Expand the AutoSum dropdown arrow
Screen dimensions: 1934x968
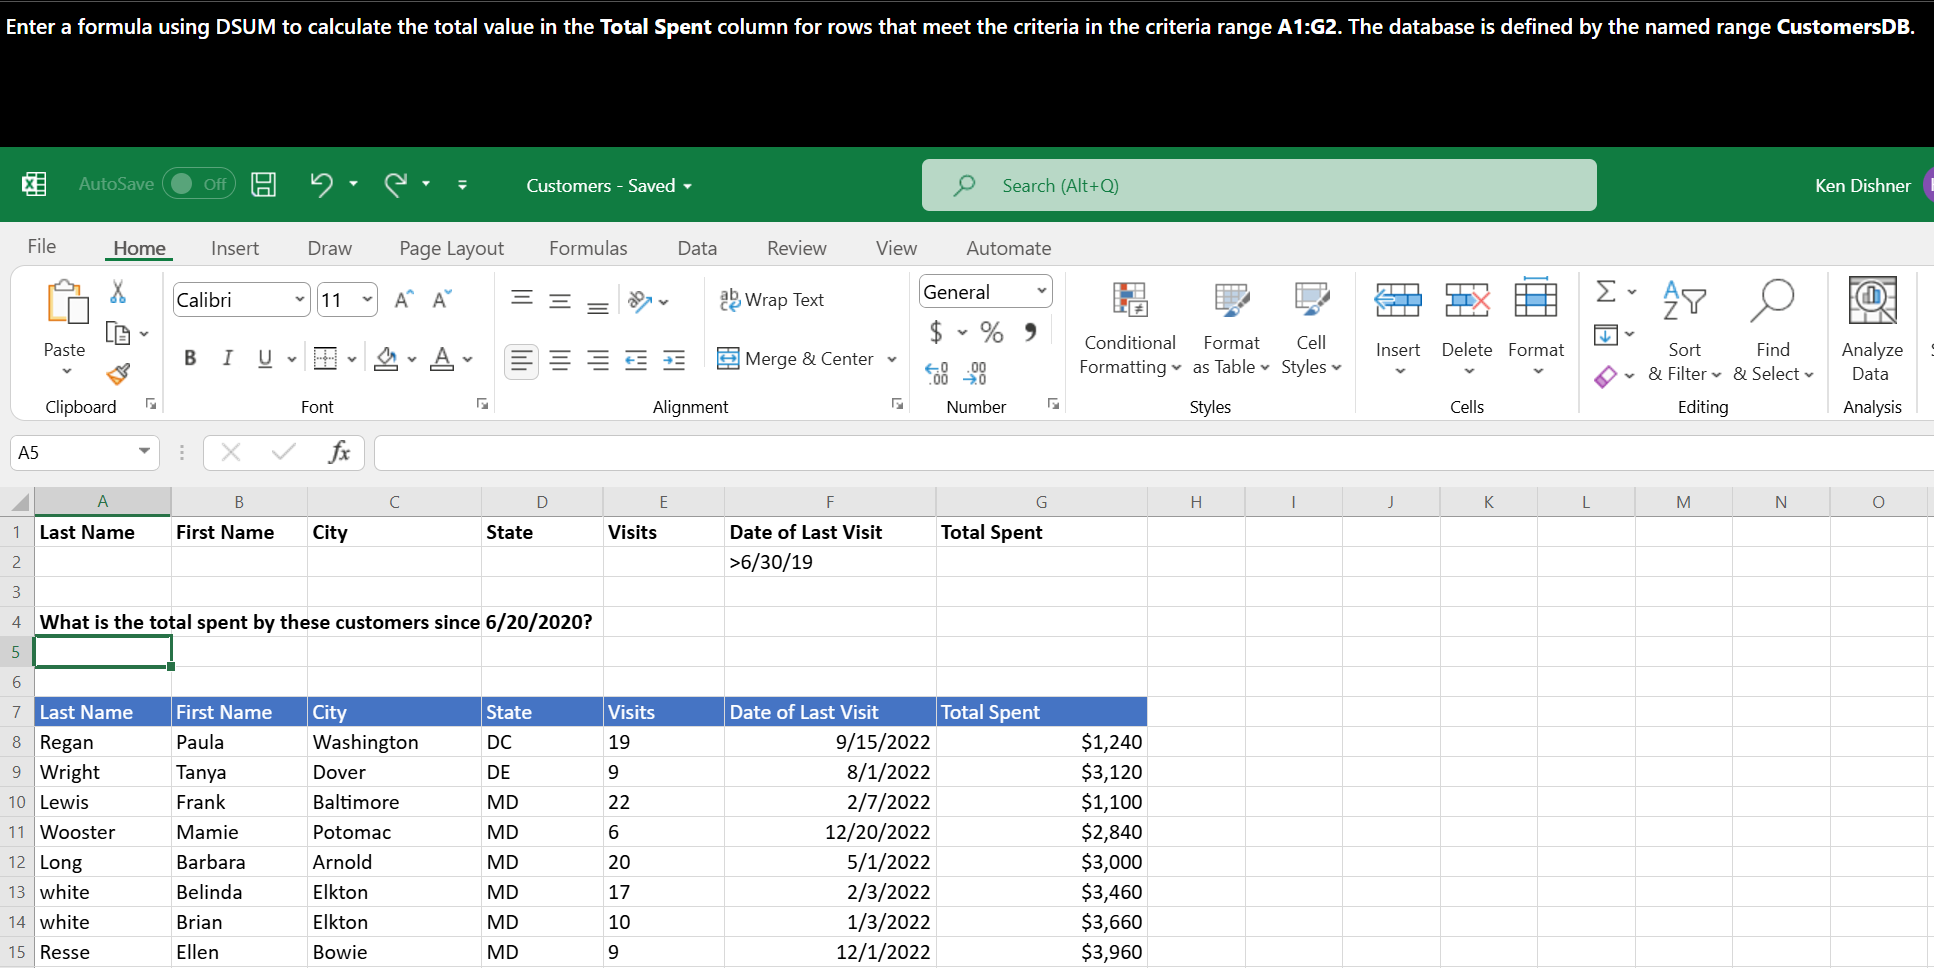pos(1631,292)
